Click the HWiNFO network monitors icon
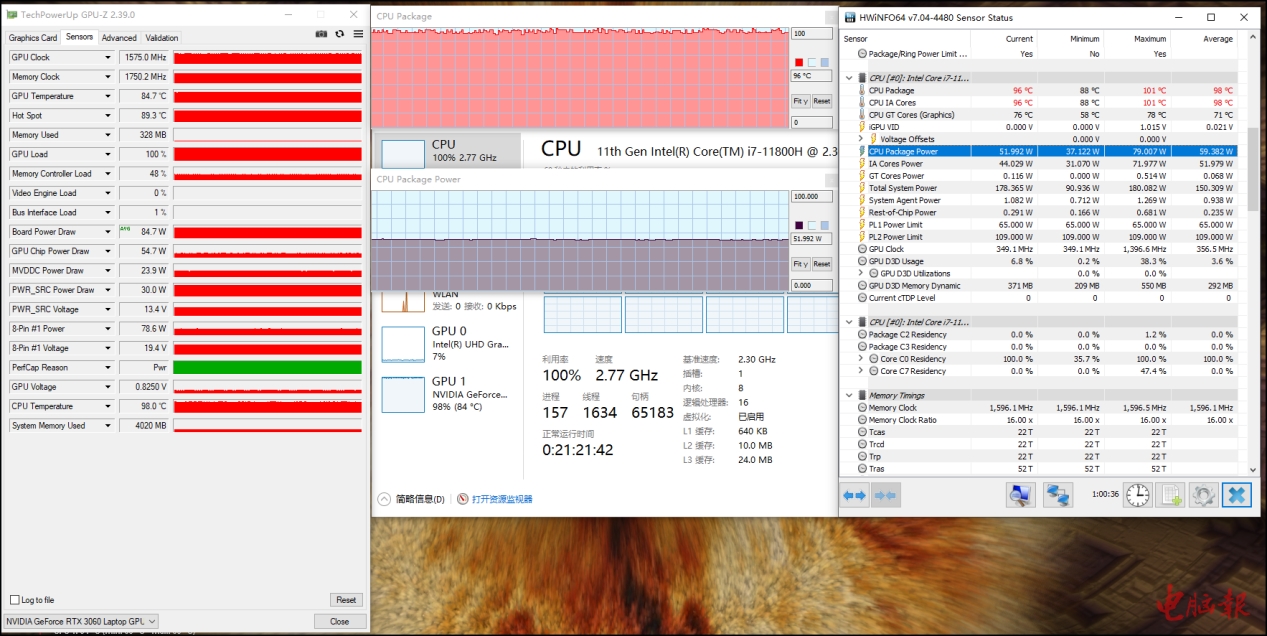Image resolution: width=1267 pixels, height=636 pixels. pos(1058,494)
